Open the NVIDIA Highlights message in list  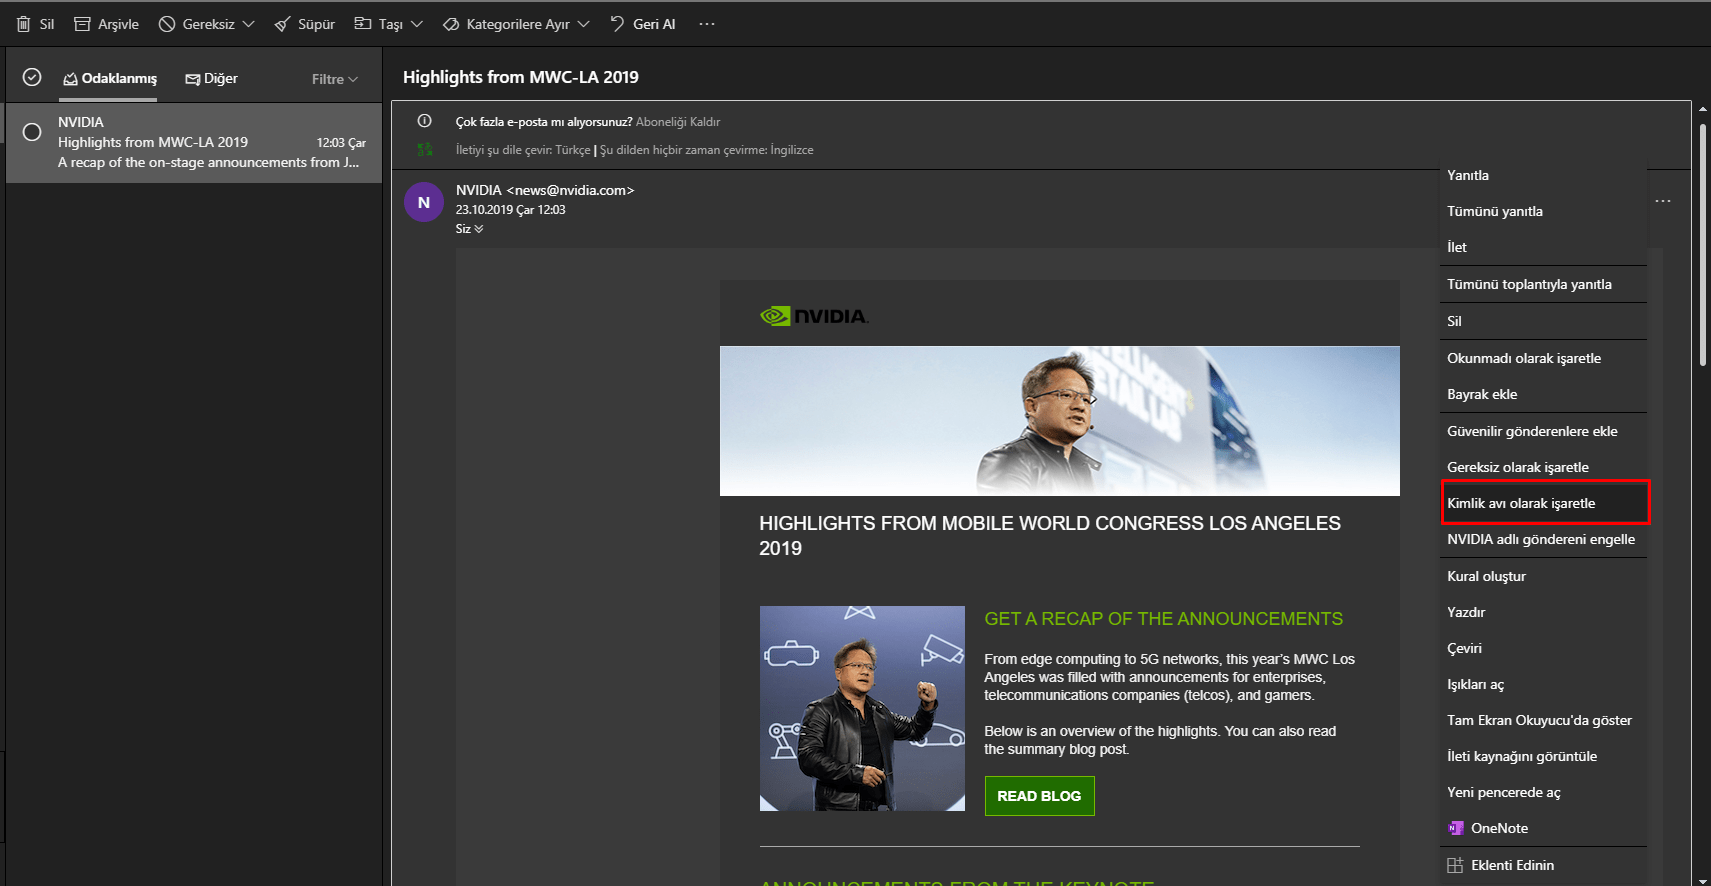(x=194, y=142)
